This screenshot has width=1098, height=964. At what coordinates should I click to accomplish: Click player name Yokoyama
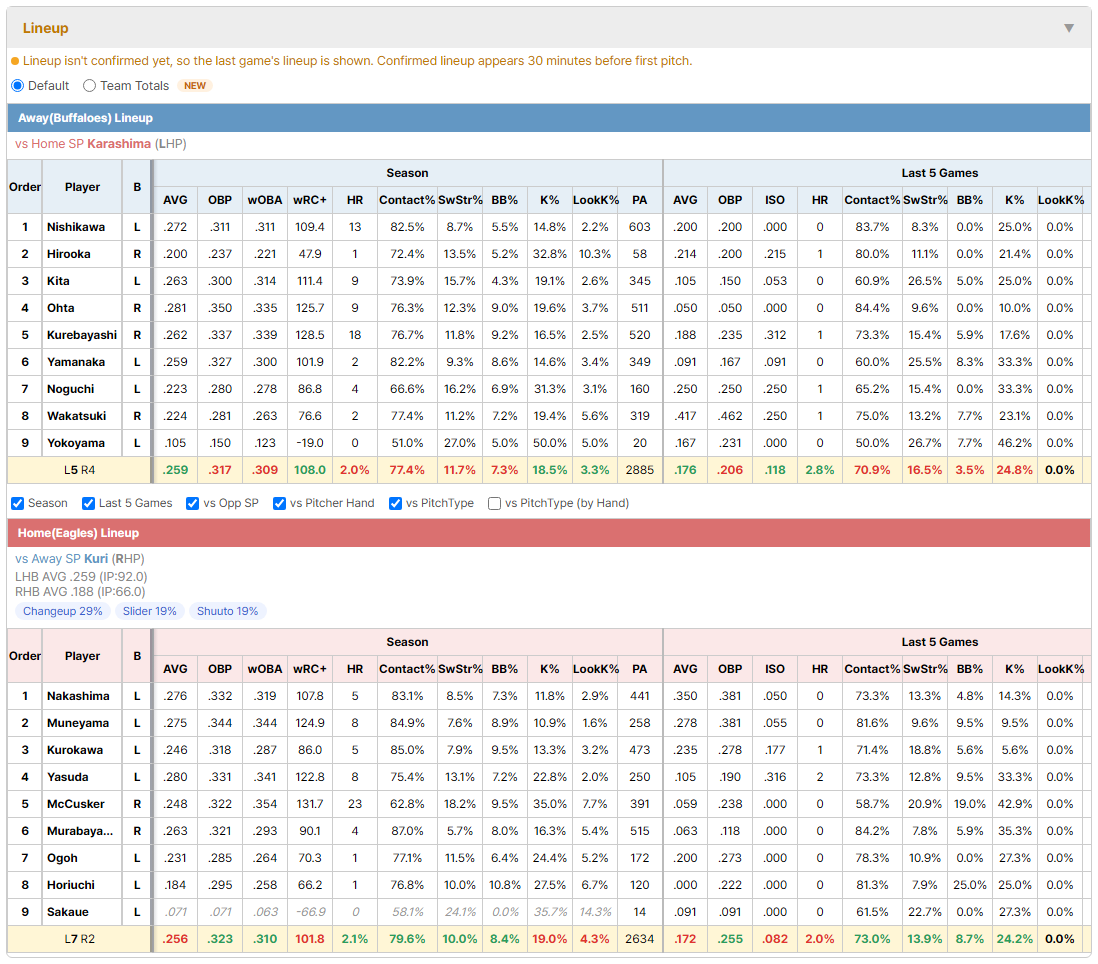(76, 443)
